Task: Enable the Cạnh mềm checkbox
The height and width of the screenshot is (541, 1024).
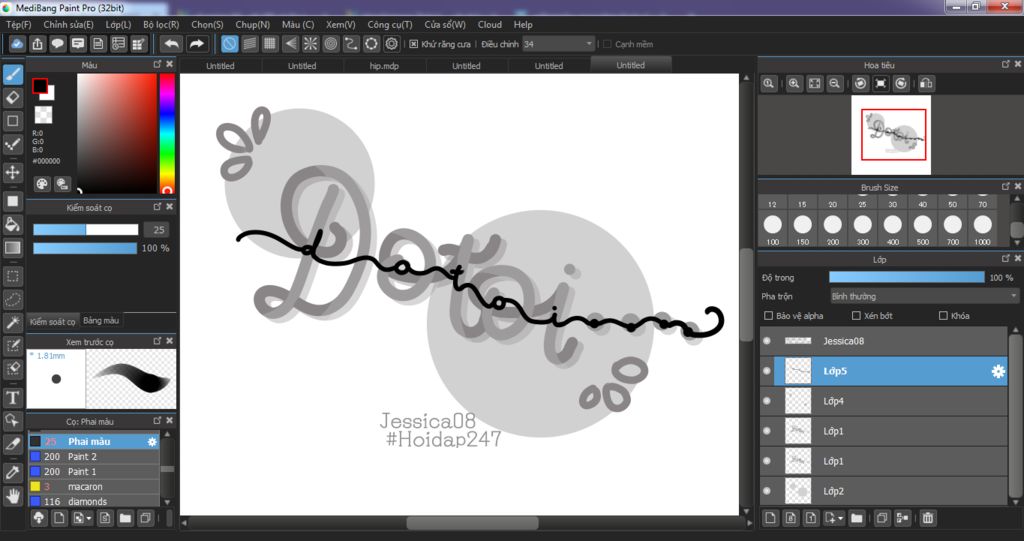Action: [607, 44]
